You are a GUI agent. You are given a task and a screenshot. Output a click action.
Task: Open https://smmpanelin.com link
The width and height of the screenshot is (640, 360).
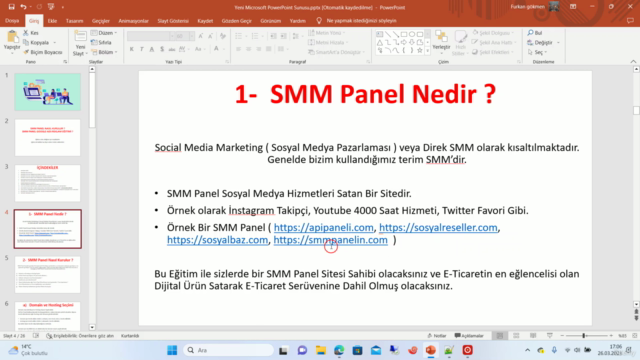[x=331, y=240]
